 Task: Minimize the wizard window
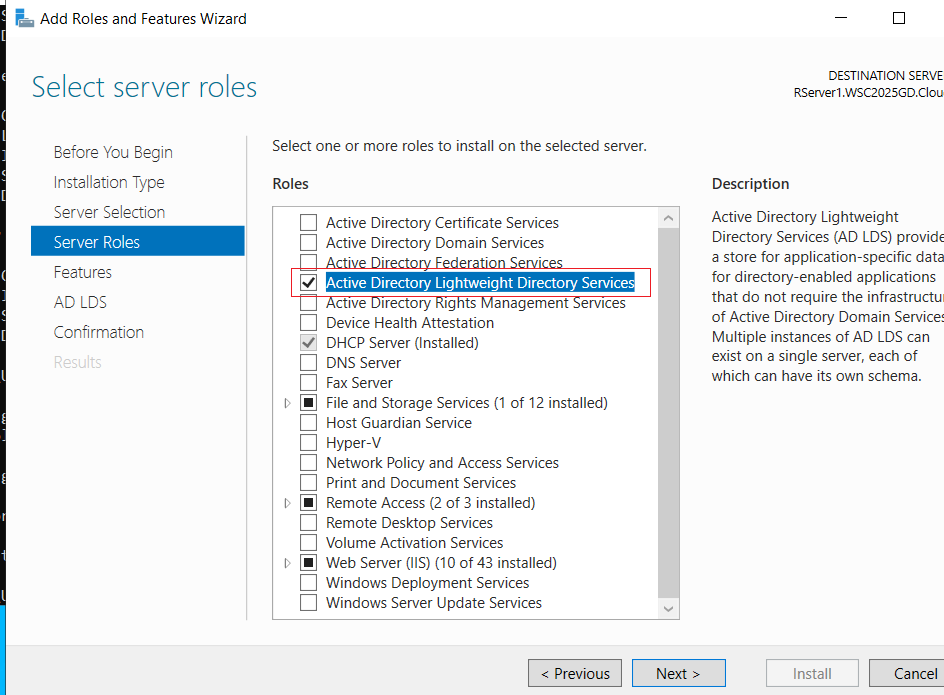click(841, 18)
